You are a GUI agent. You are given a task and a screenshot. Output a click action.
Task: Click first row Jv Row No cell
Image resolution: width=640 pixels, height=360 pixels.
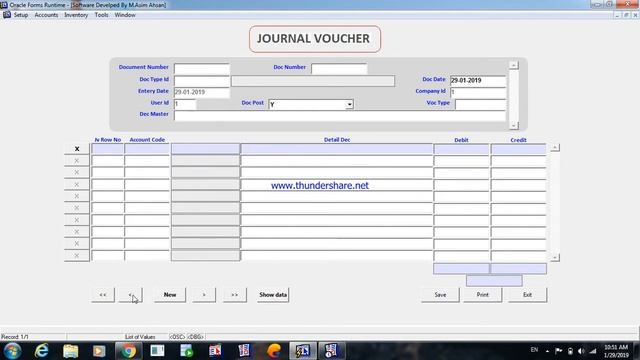click(107, 149)
